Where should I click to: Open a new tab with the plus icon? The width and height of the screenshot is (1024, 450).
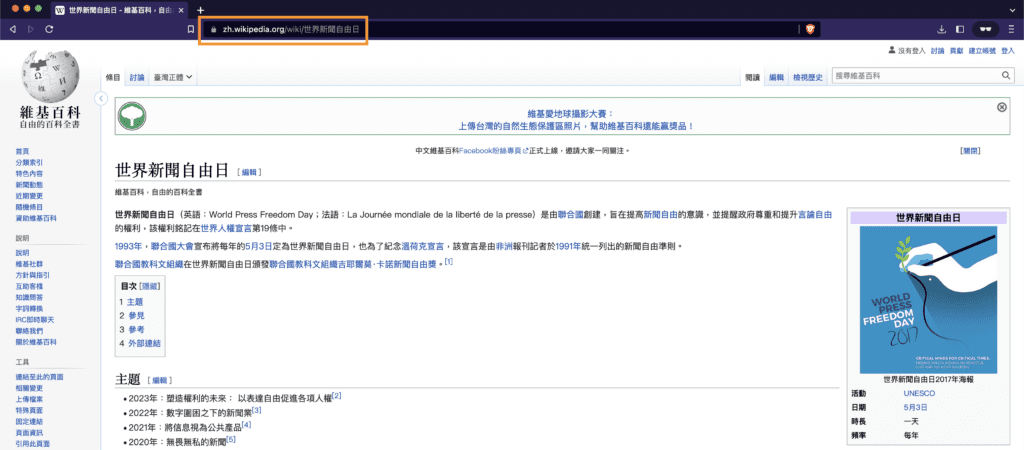point(200,10)
